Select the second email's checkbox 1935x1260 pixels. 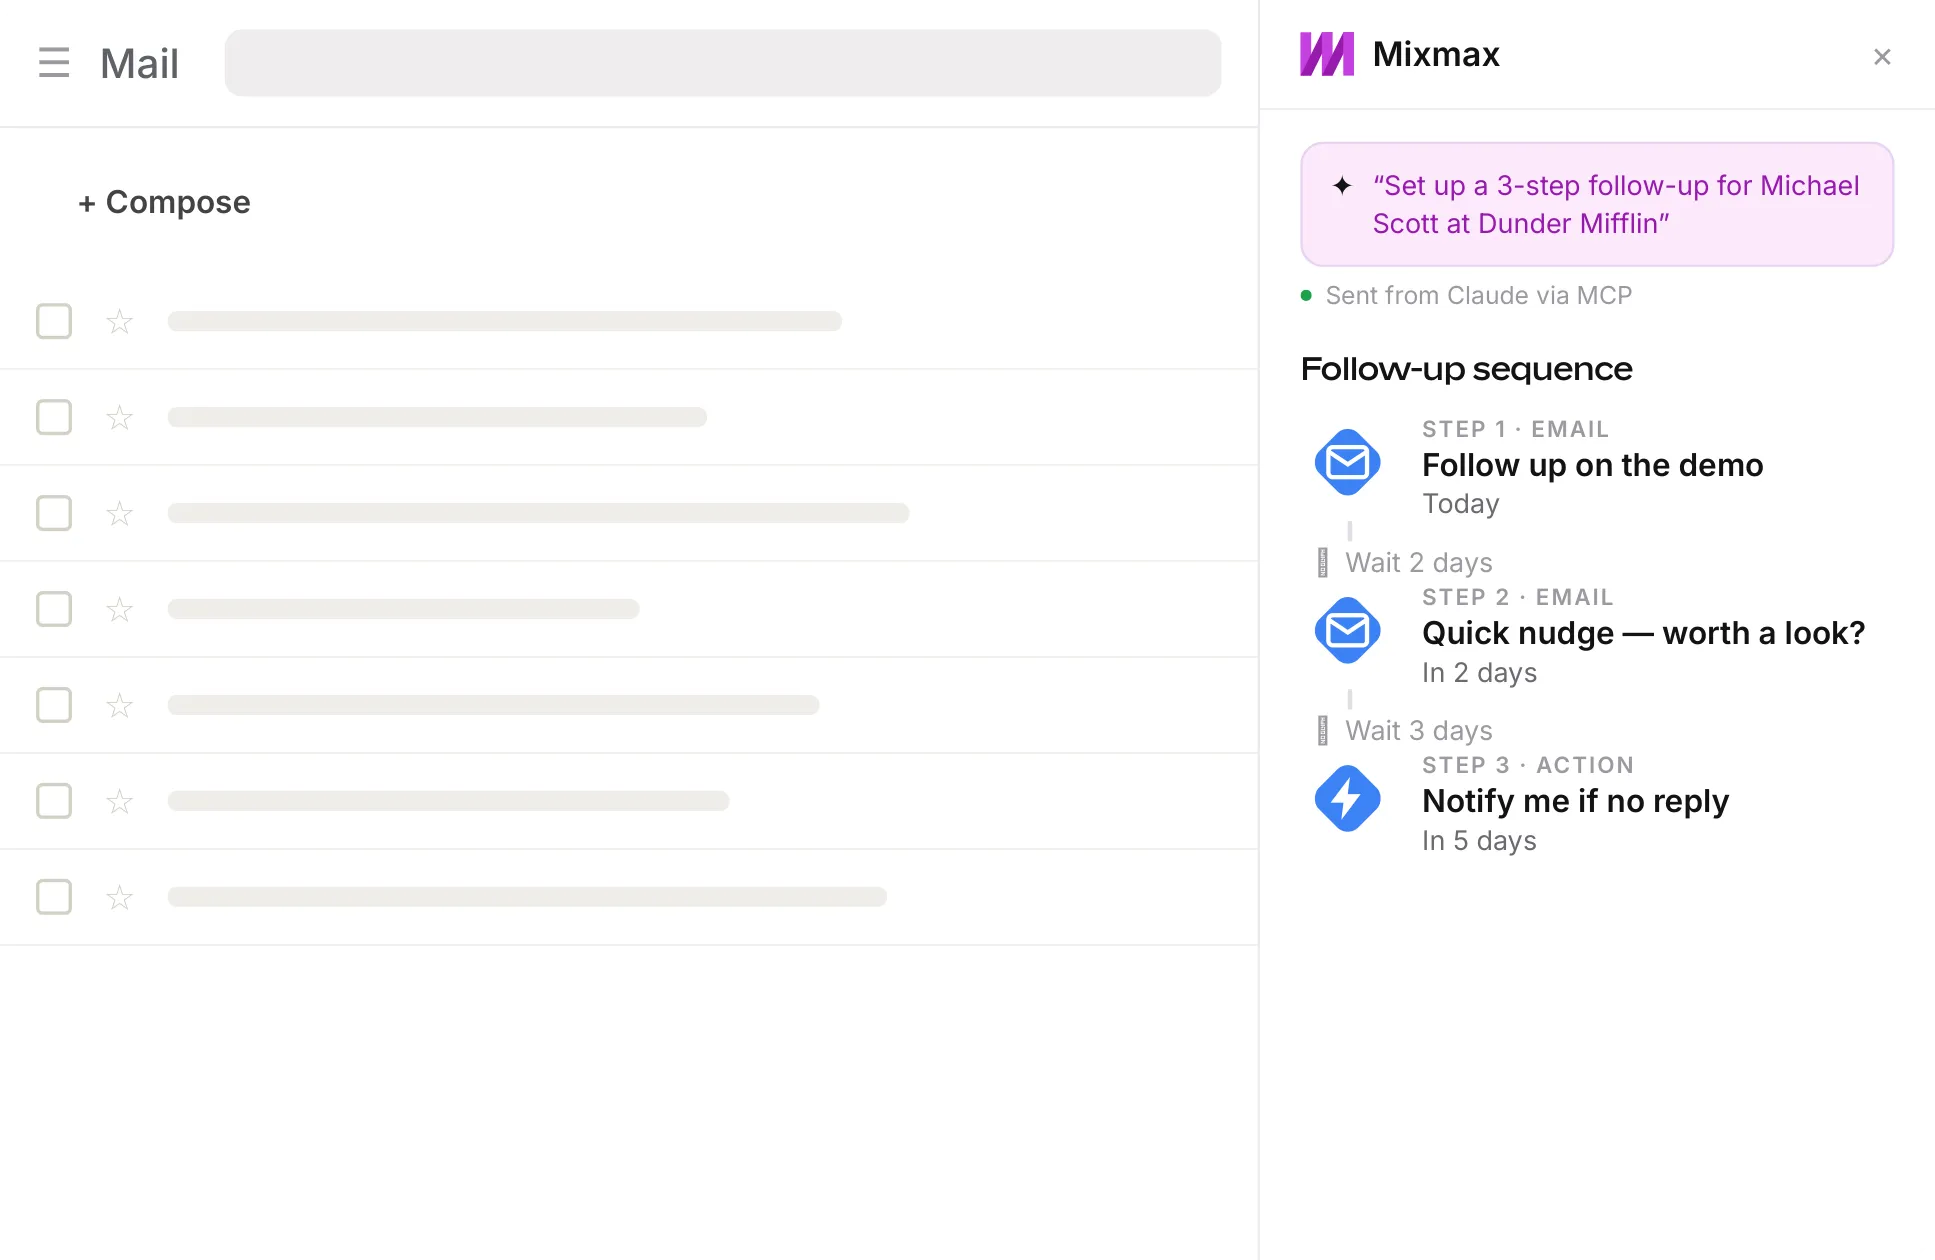coord(54,417)
